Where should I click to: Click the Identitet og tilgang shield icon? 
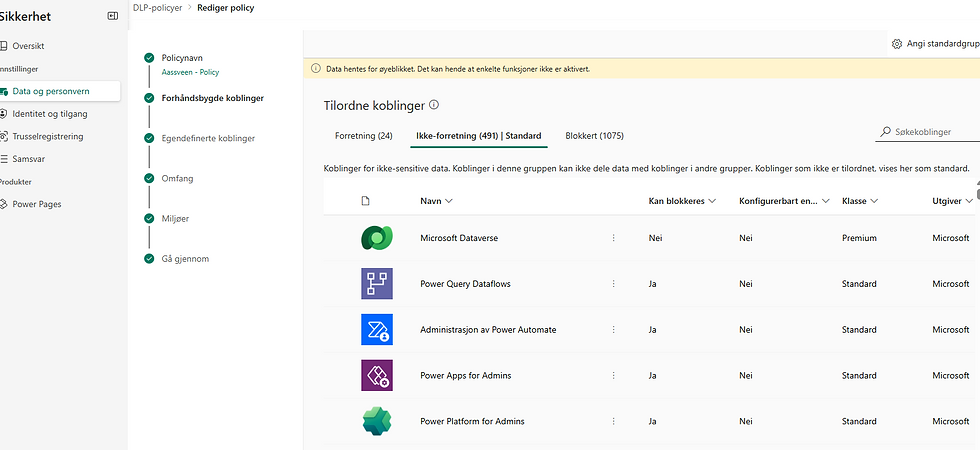click(3, 114)
